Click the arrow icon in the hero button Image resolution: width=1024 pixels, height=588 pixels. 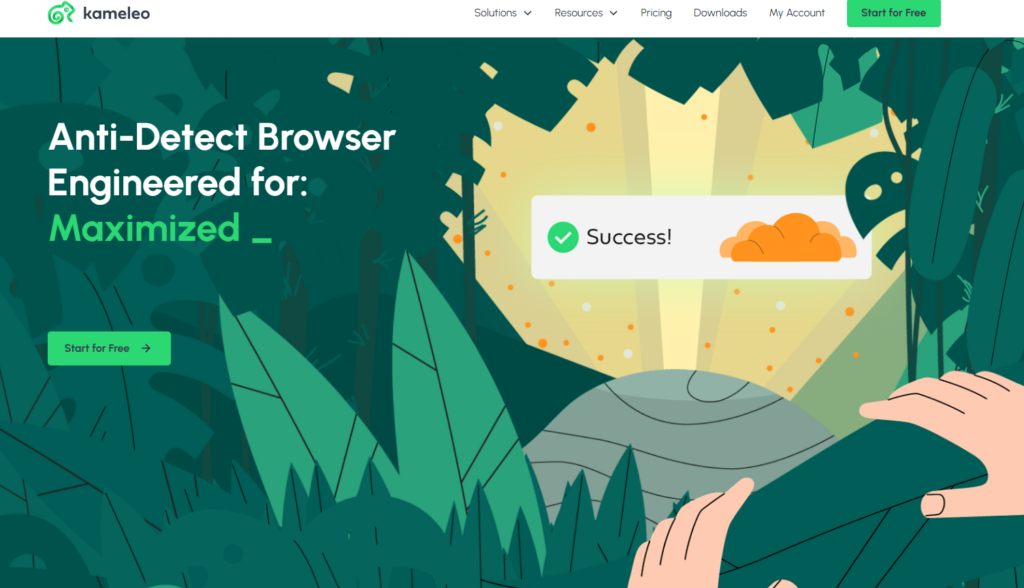click(146, 348)
